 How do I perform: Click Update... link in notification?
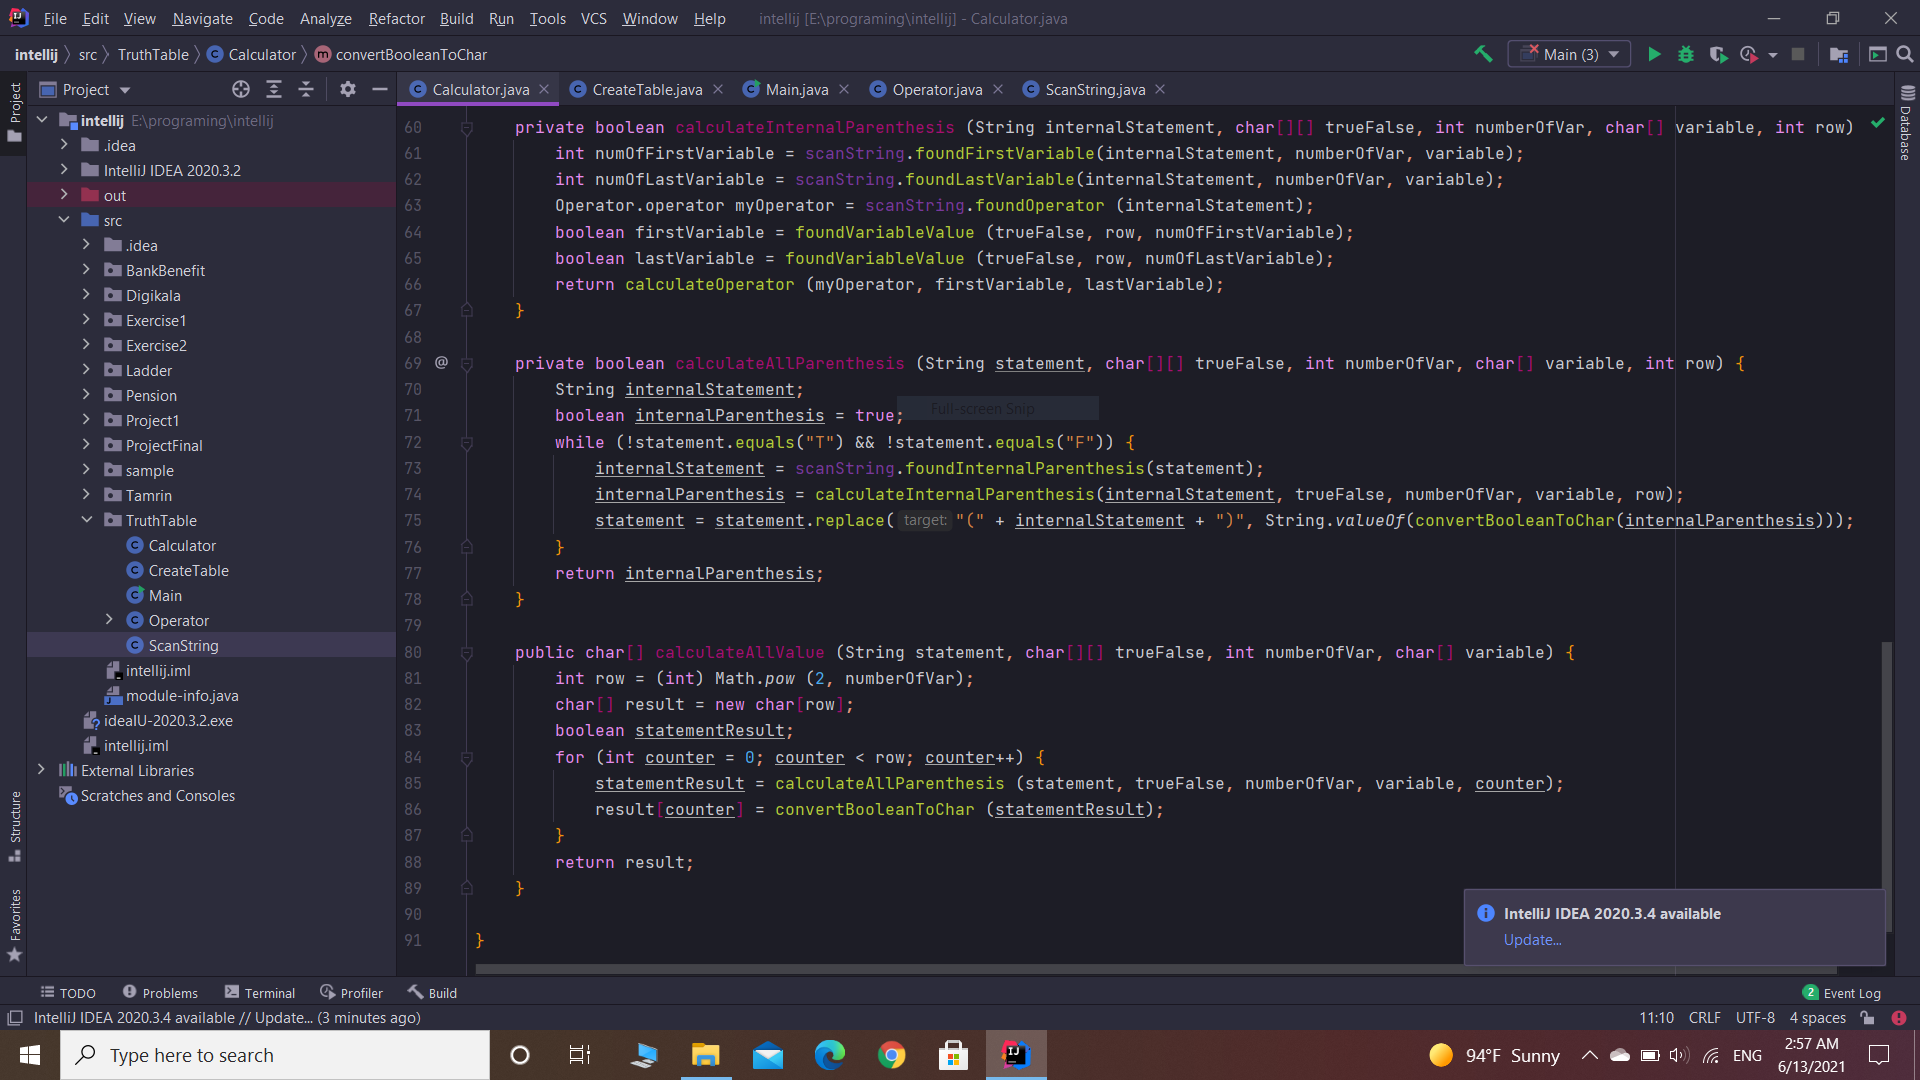[x=1532, y=940]
